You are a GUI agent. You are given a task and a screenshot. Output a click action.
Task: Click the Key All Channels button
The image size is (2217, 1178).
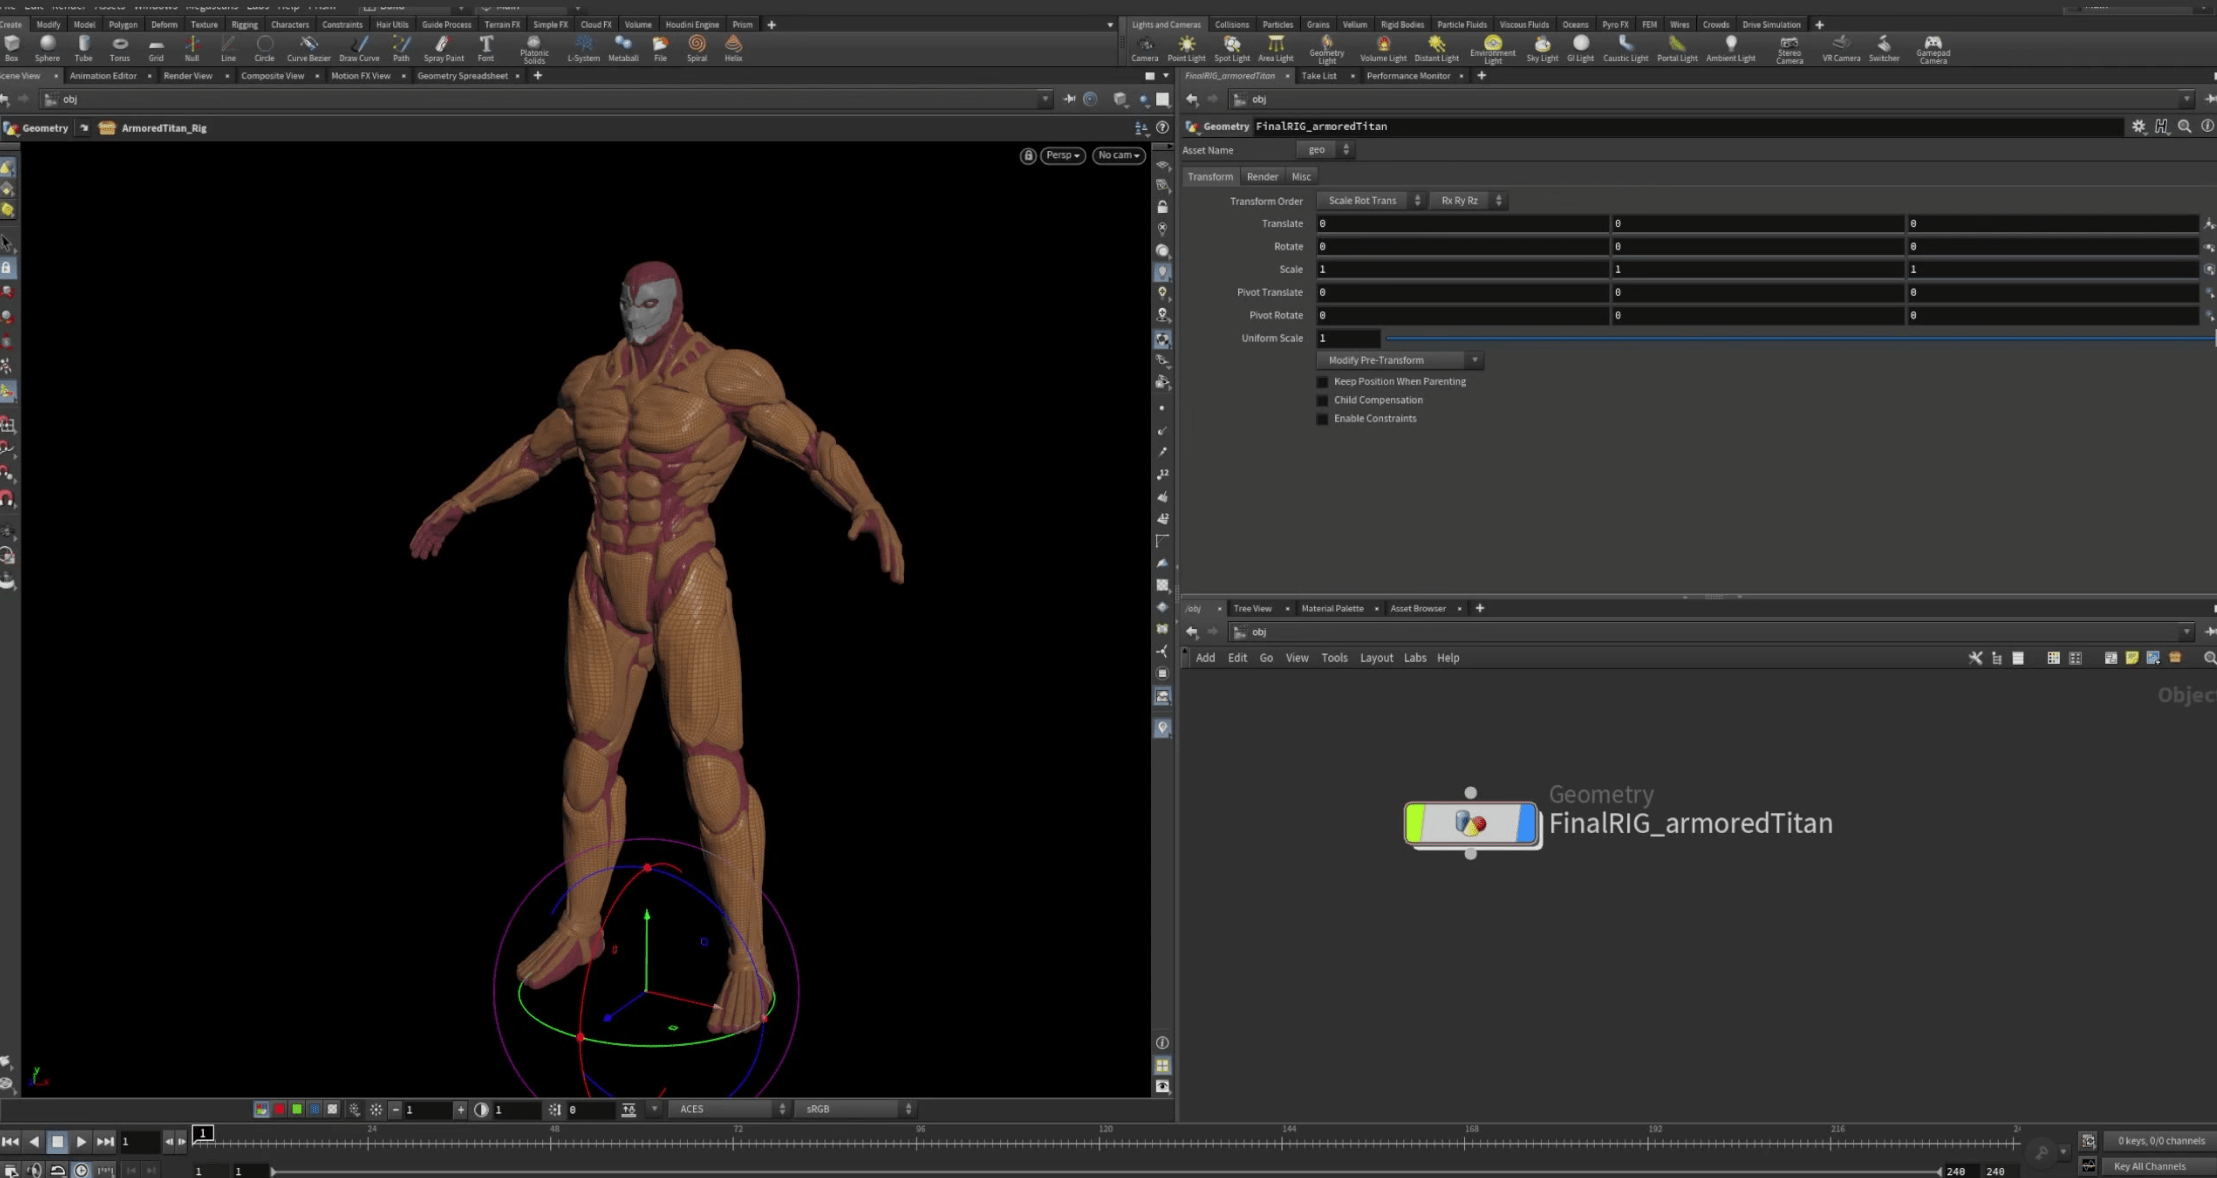click(2149, 1166)
